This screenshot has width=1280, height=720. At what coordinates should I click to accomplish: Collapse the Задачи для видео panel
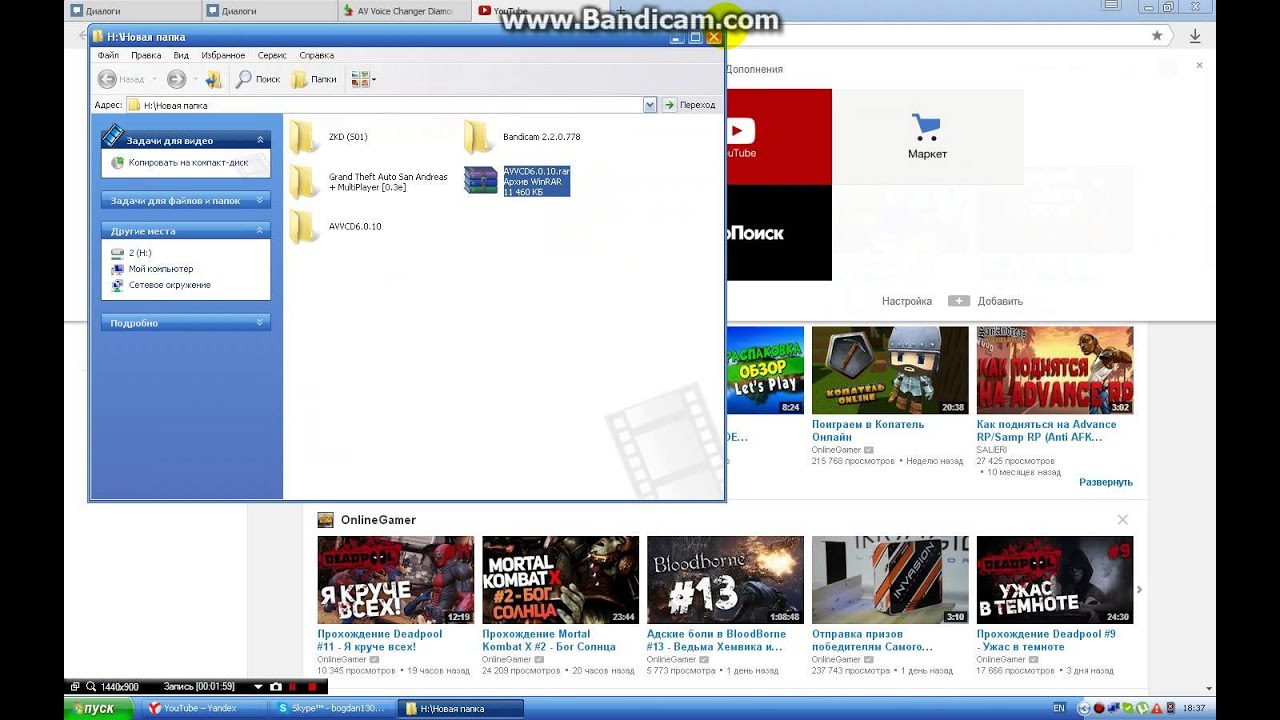click(260, 141)
